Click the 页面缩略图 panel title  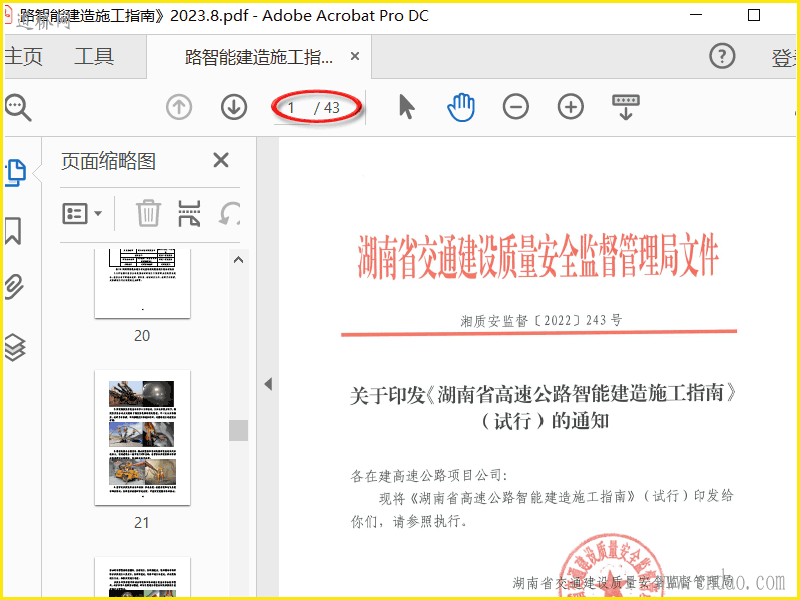(x=108, y=161)
